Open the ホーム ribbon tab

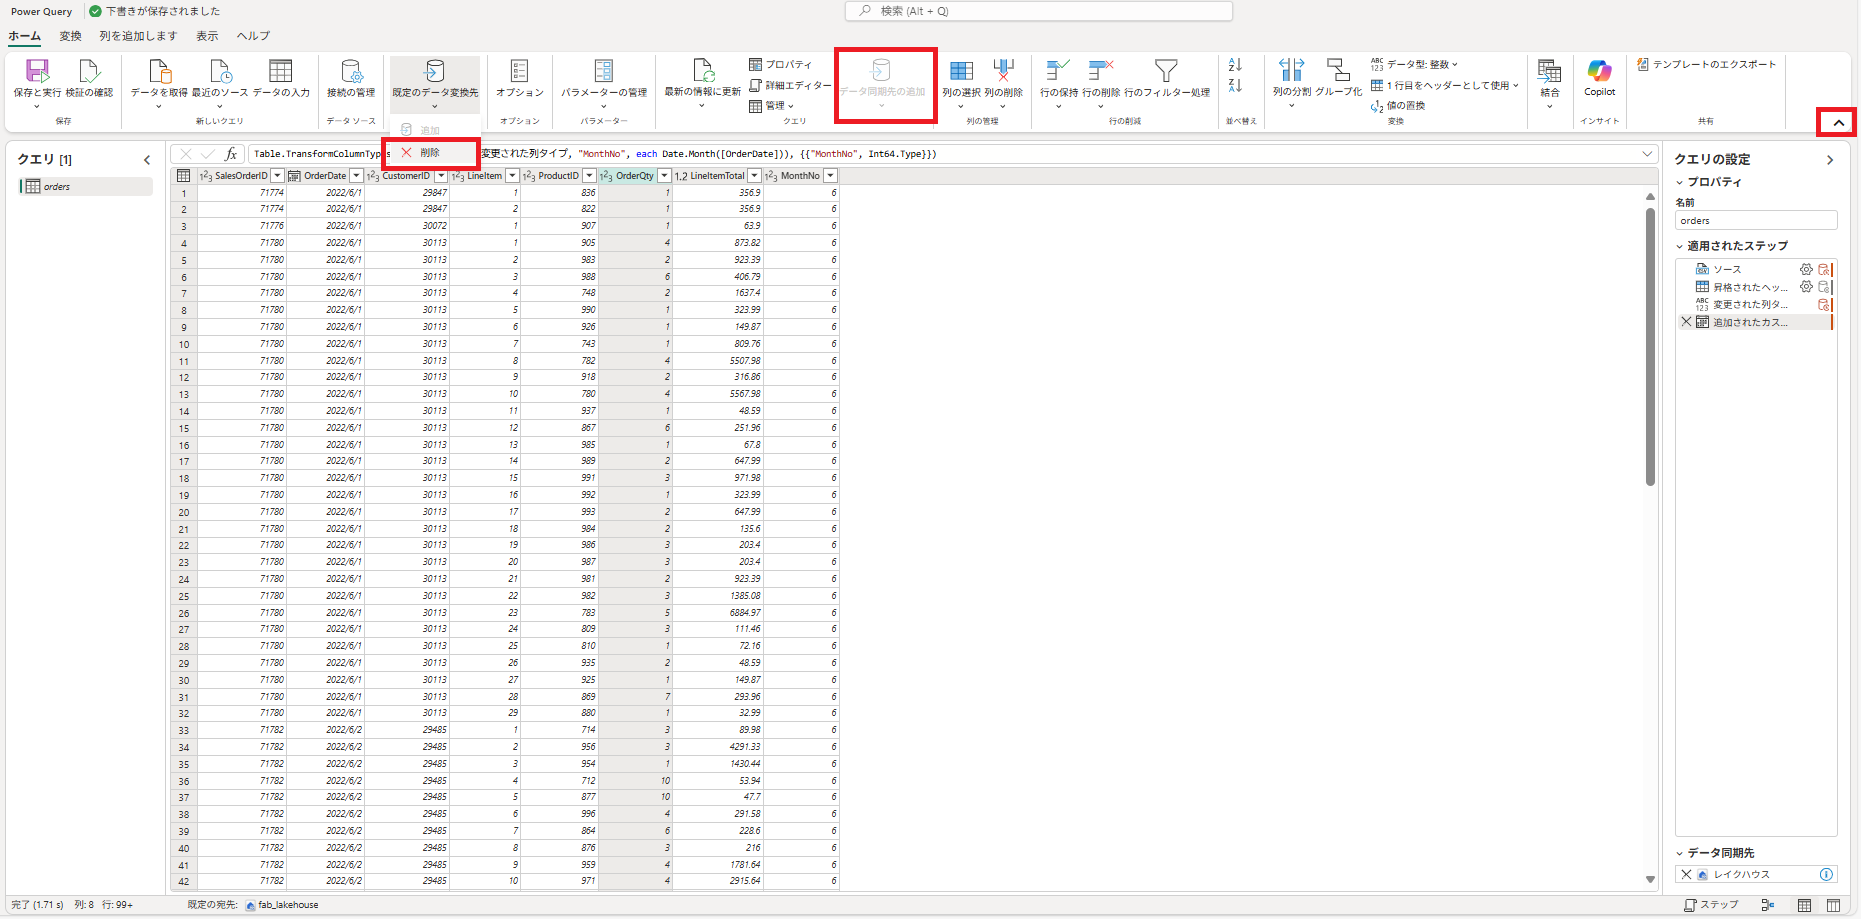25,36
